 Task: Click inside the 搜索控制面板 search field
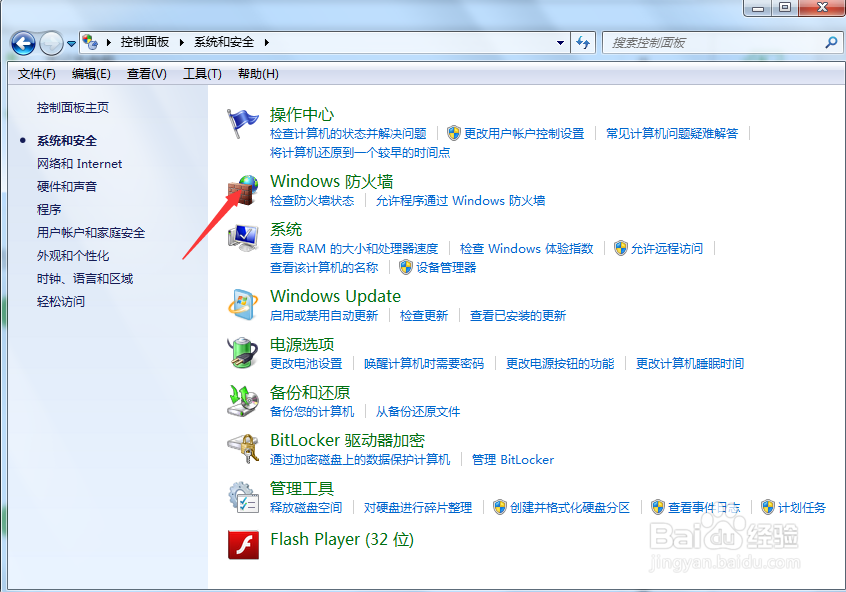[715, 43]
